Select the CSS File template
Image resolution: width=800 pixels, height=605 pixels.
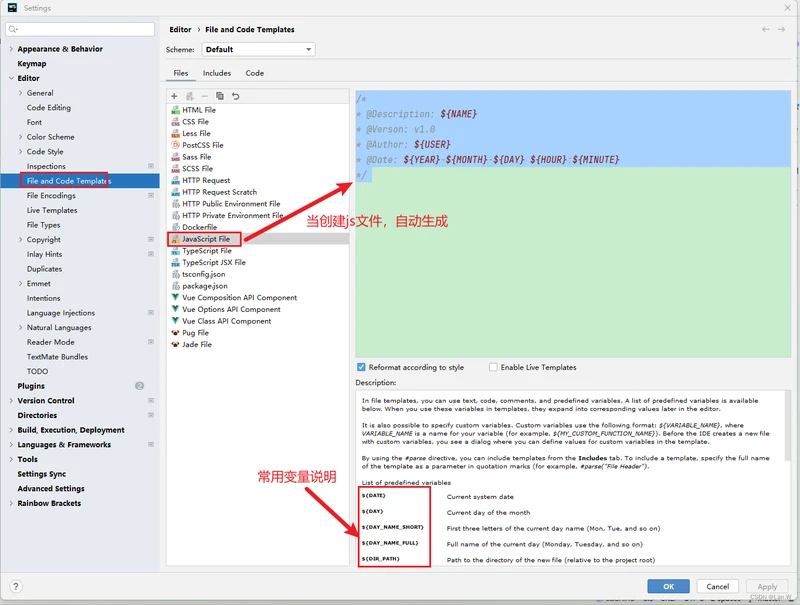point(195,121)
